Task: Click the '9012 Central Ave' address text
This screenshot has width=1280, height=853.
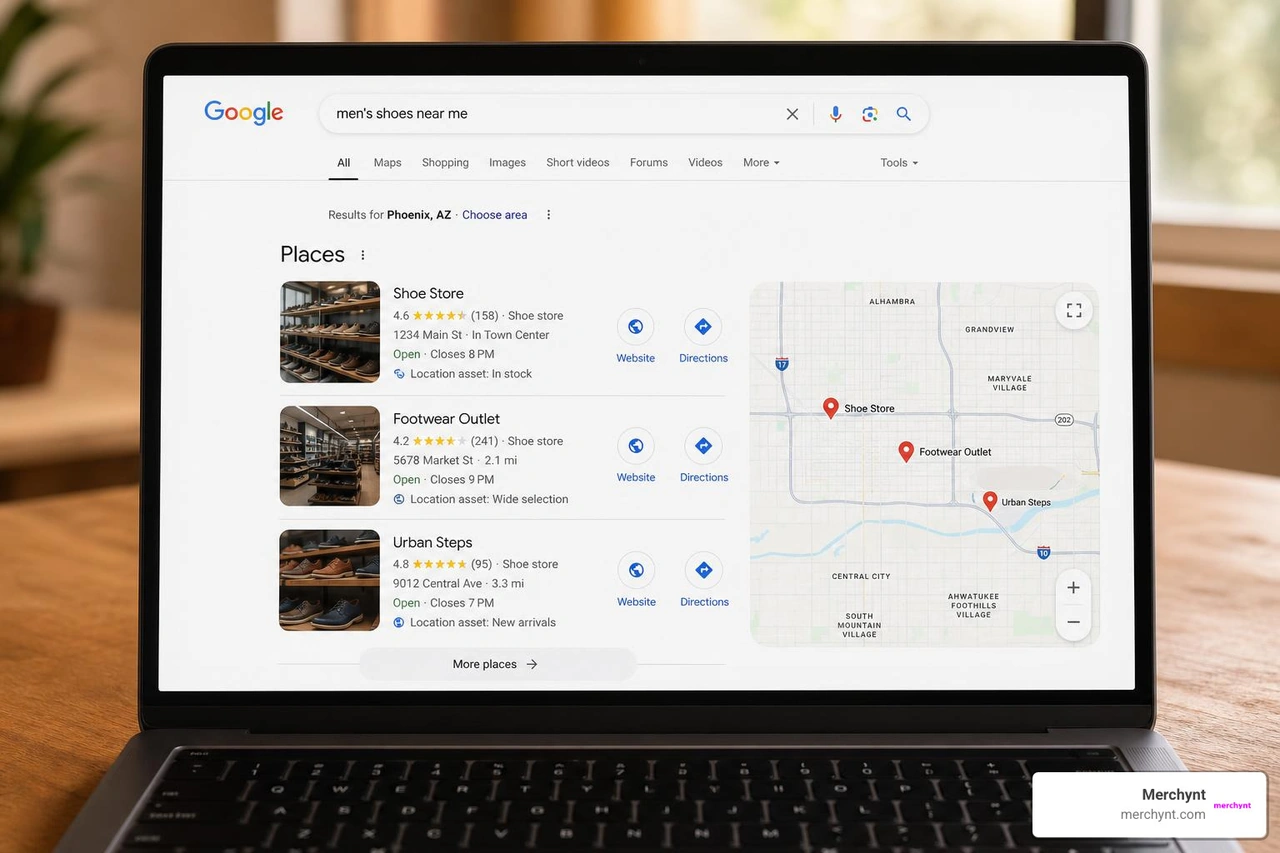Action: (x=437, y=583)
